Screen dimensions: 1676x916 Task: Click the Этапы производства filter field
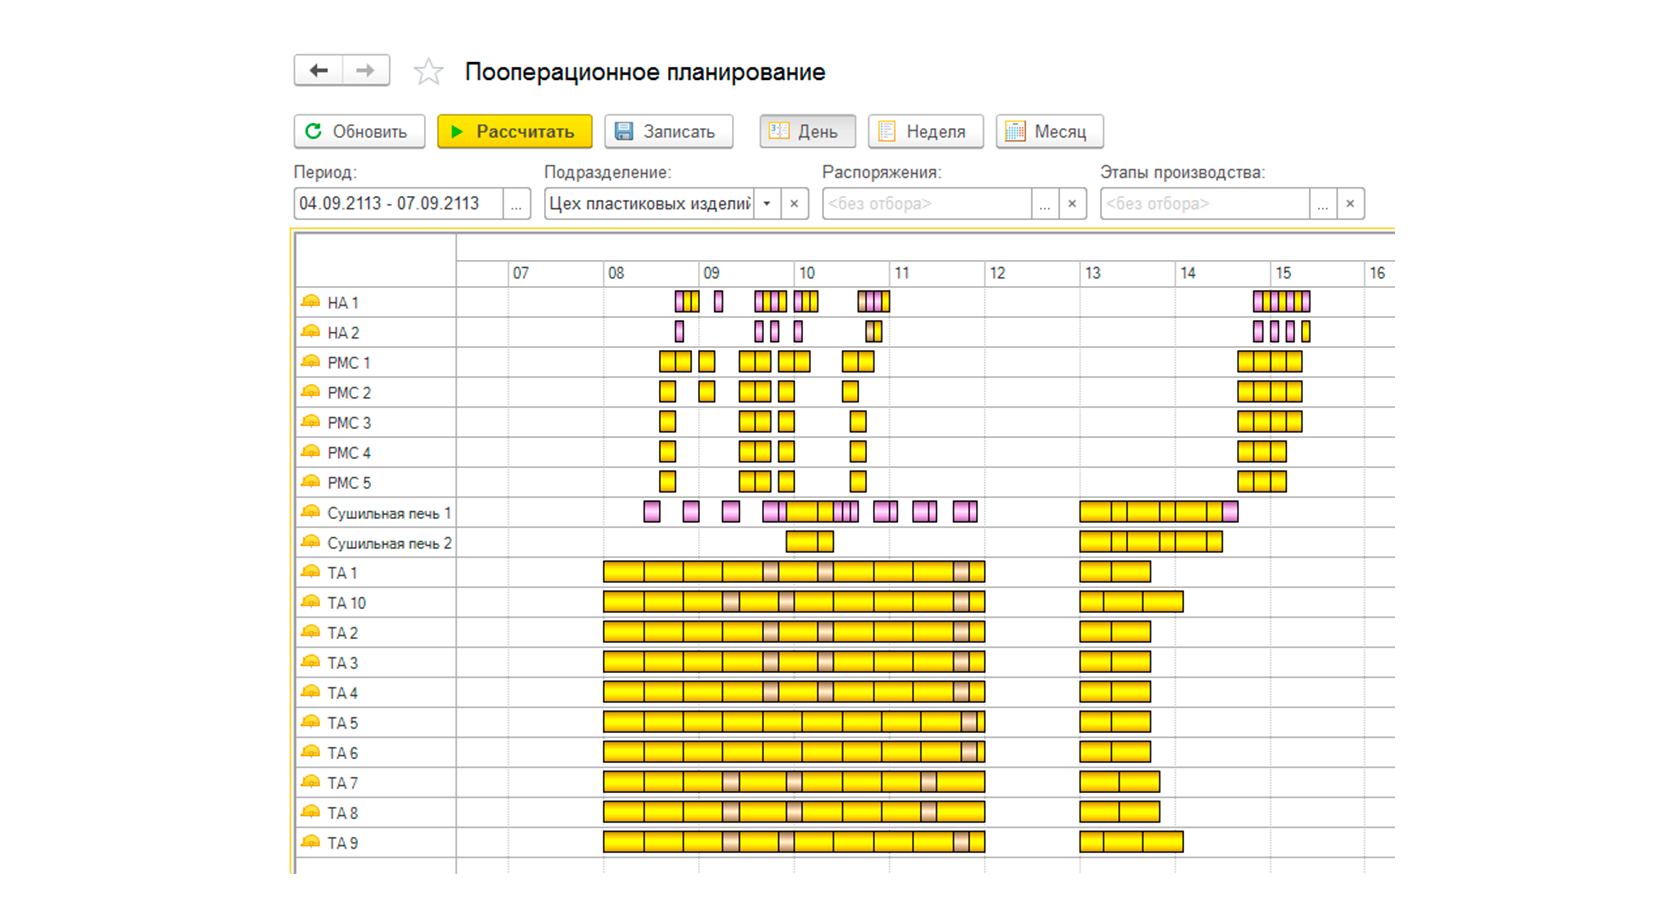click(x=1205, y=203)
